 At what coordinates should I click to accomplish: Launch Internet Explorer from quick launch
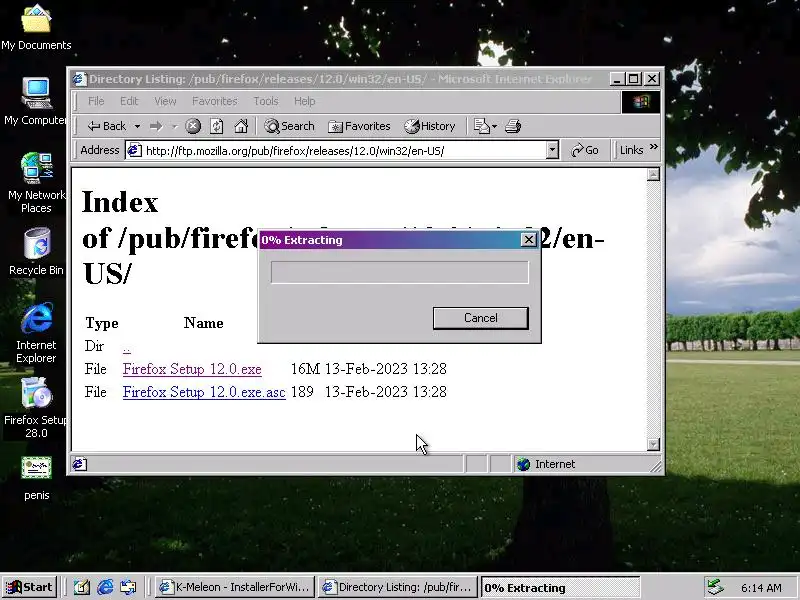[x=106, y=587]
